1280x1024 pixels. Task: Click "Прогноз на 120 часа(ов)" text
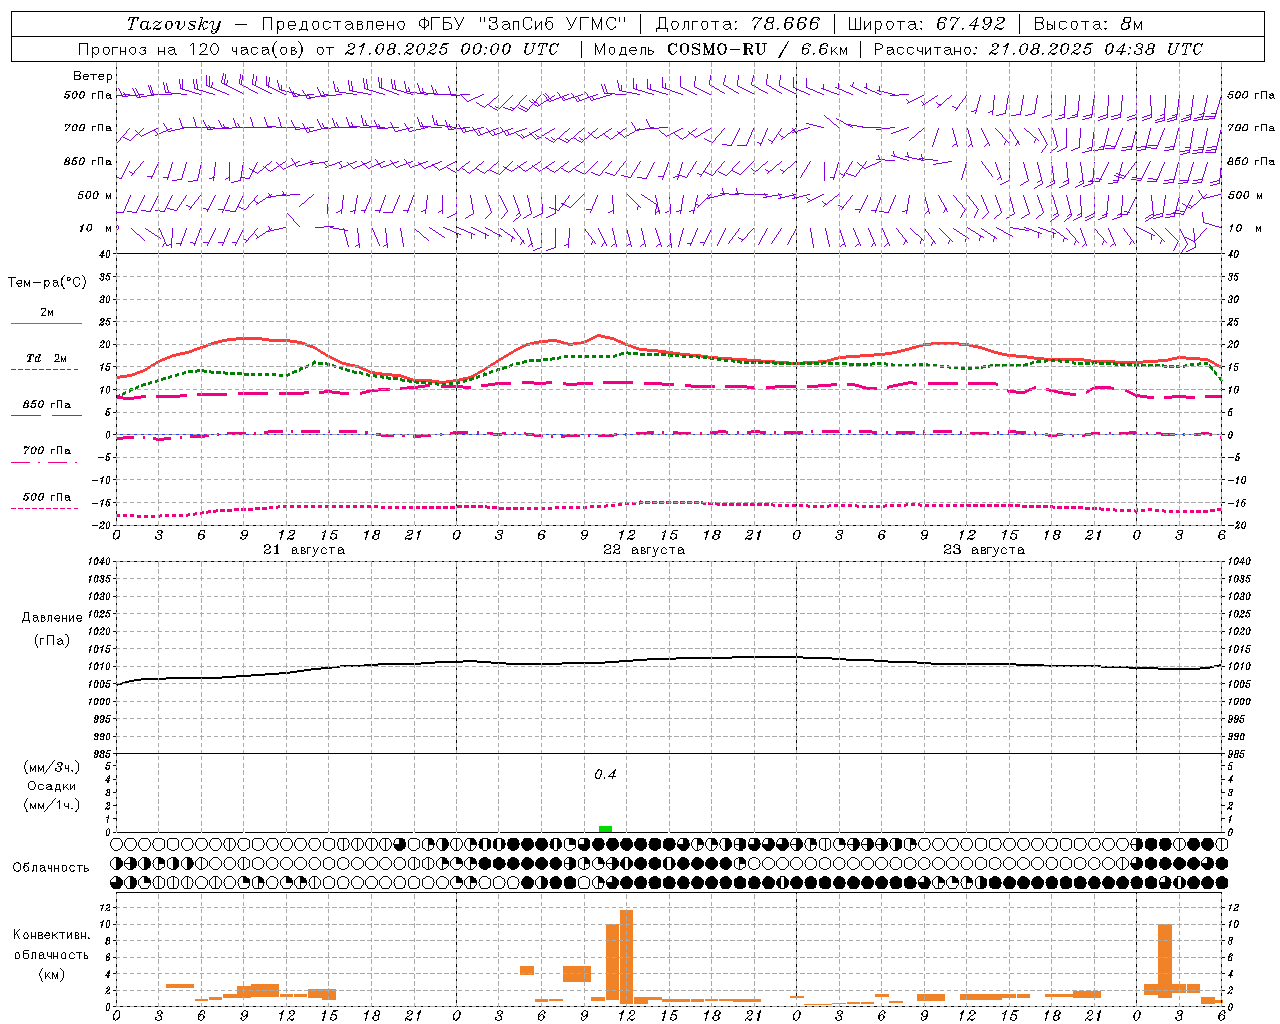192,49
